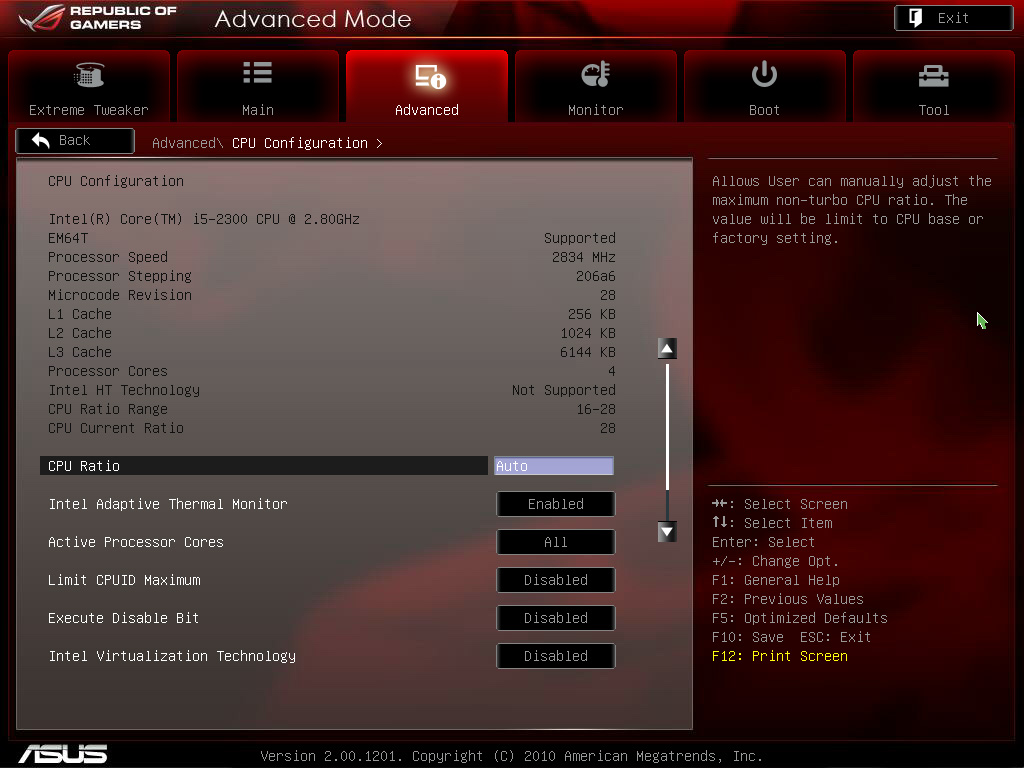
Task: Select the CPU Ratio row label
Action: 84,466
